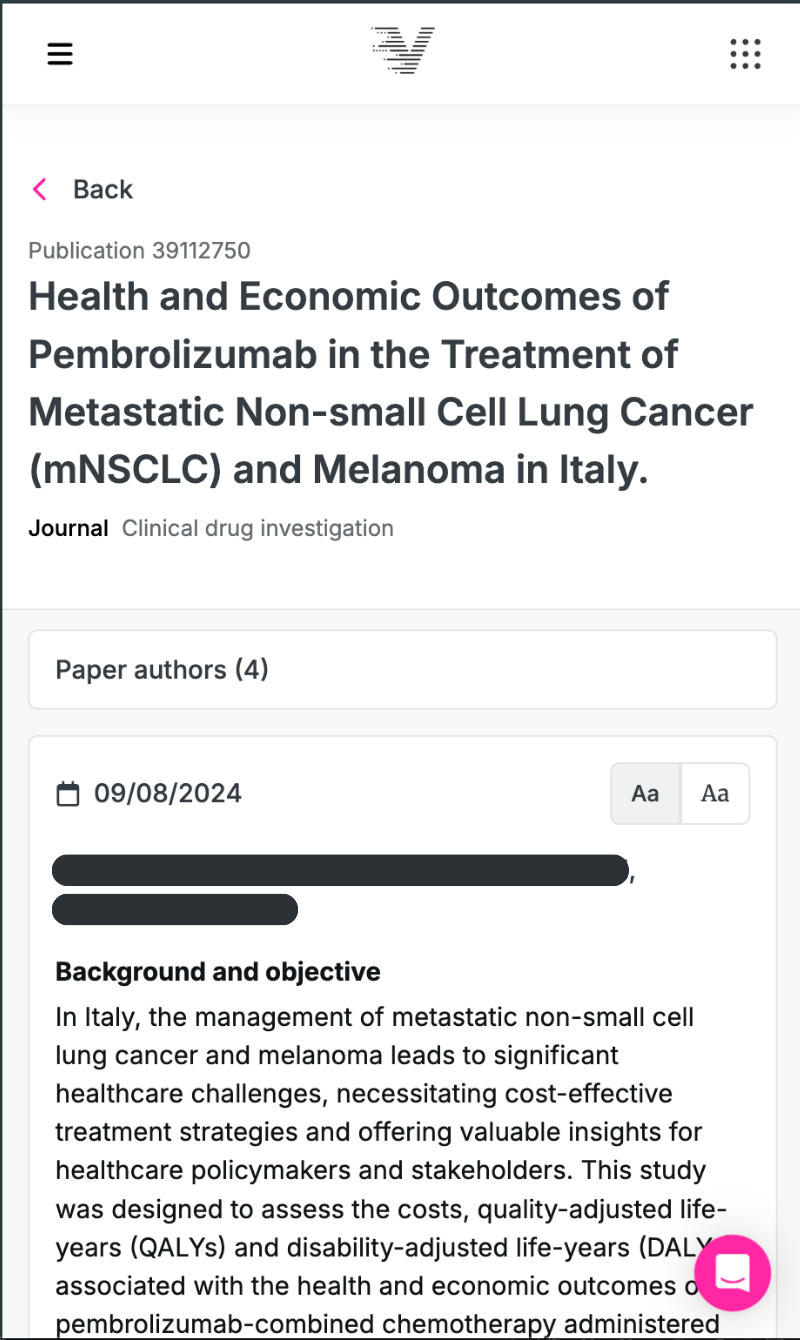Click the 09/08/2024 publication date

(x=168, y=794)
